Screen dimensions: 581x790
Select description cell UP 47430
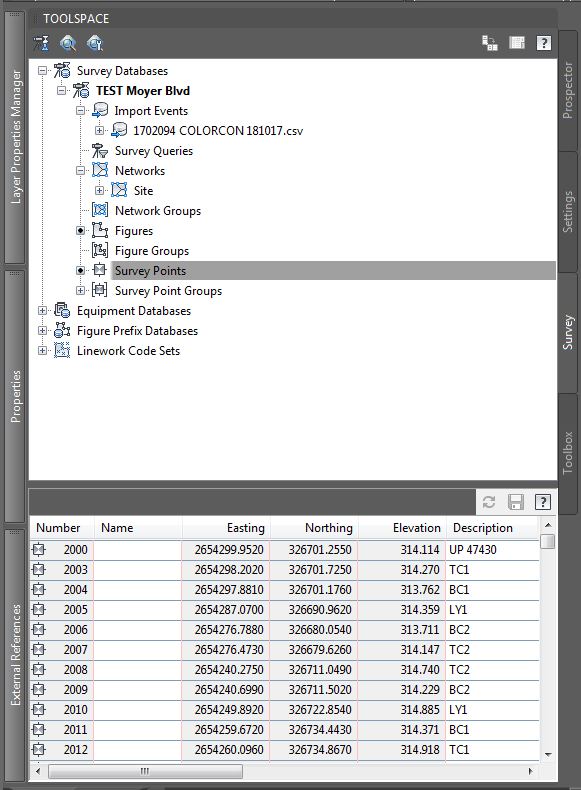tap(492, 550)
